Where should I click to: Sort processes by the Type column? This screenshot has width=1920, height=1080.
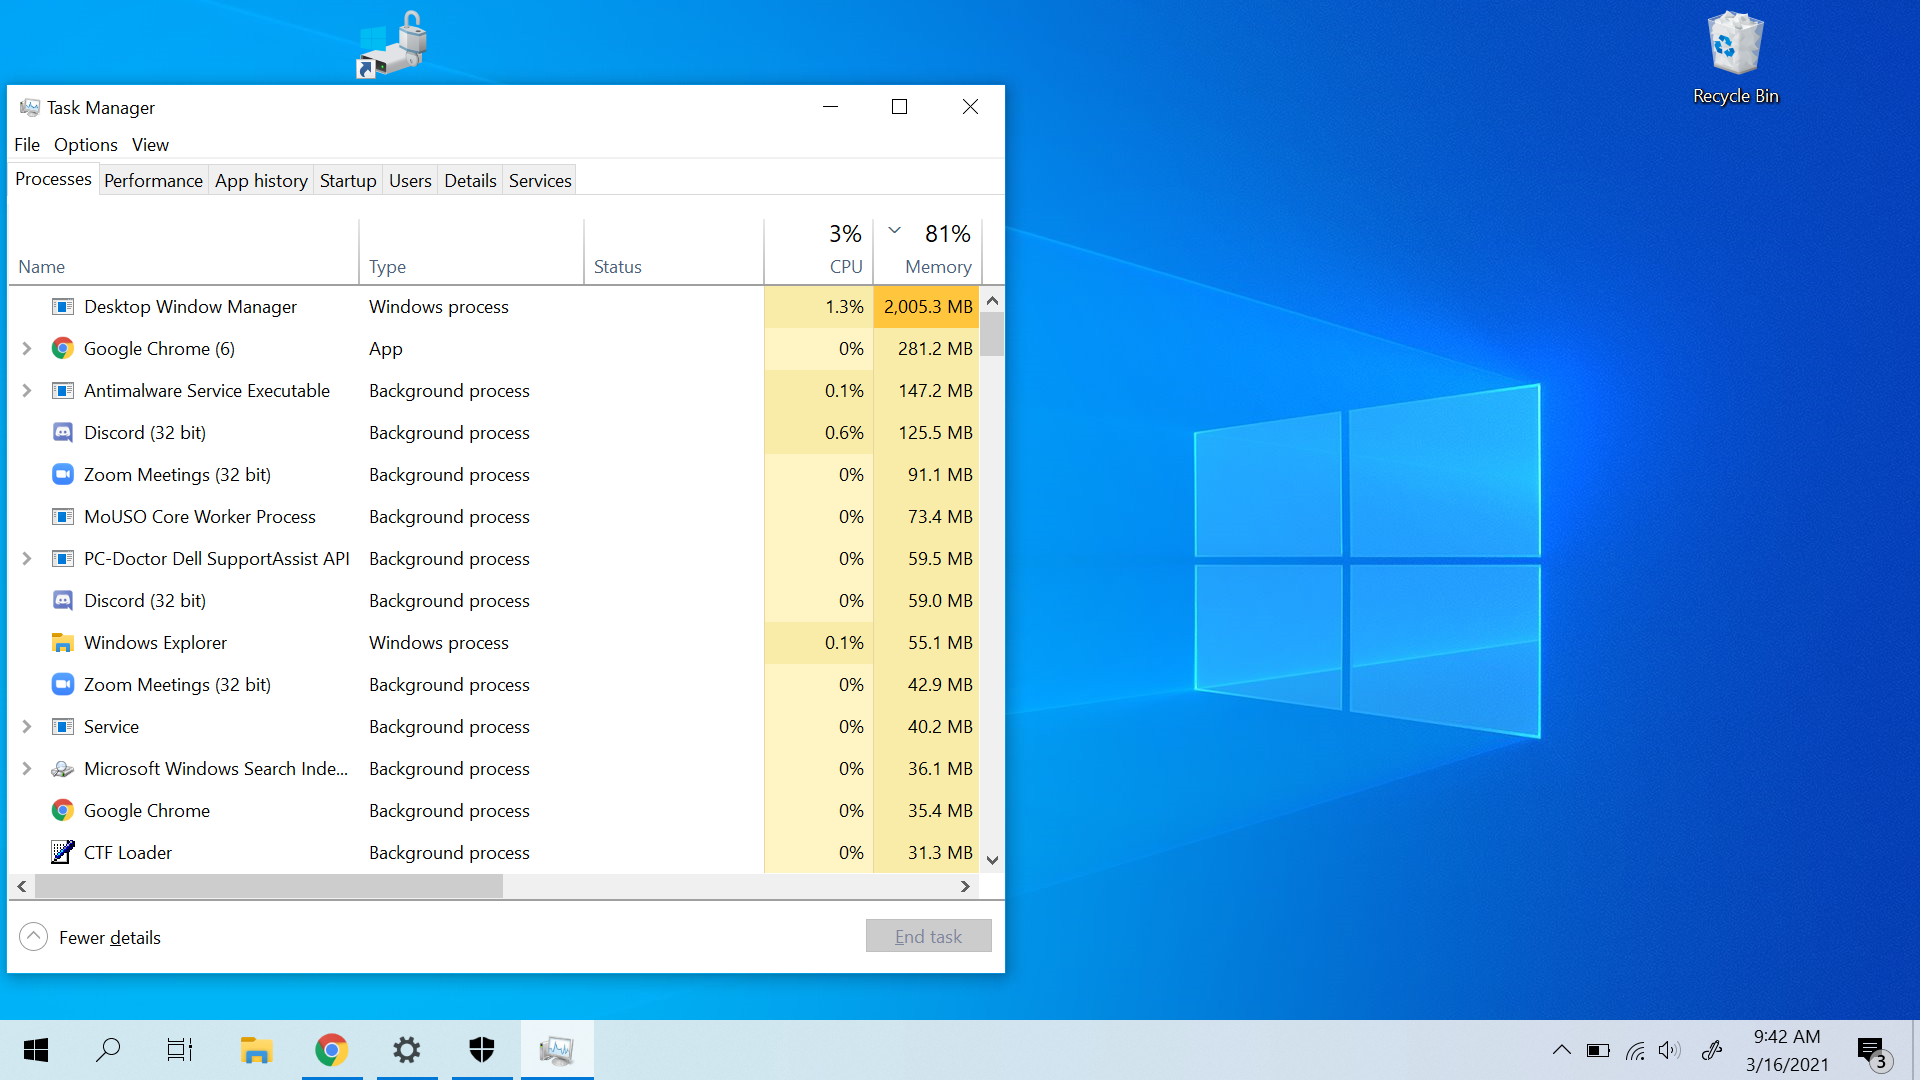[x=471, y=252]
